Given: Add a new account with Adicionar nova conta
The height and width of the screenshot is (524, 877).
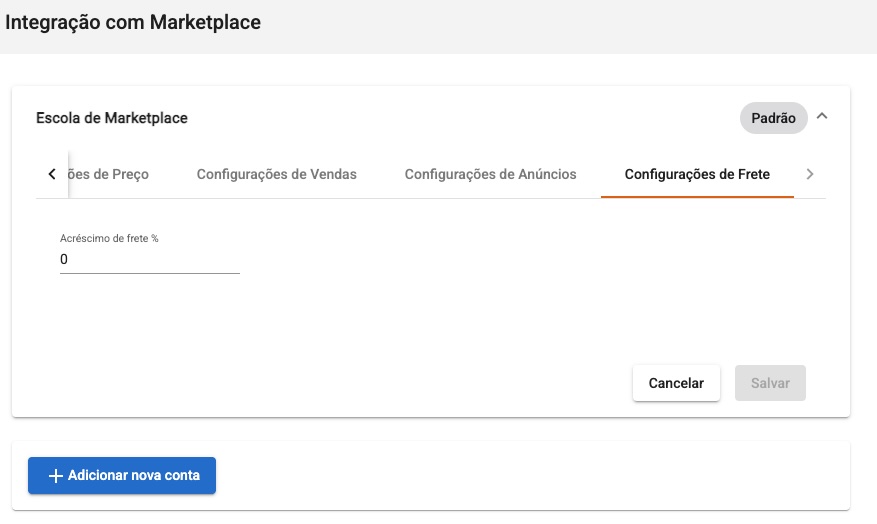Looking at the screenshot, I should pos(122,475).
